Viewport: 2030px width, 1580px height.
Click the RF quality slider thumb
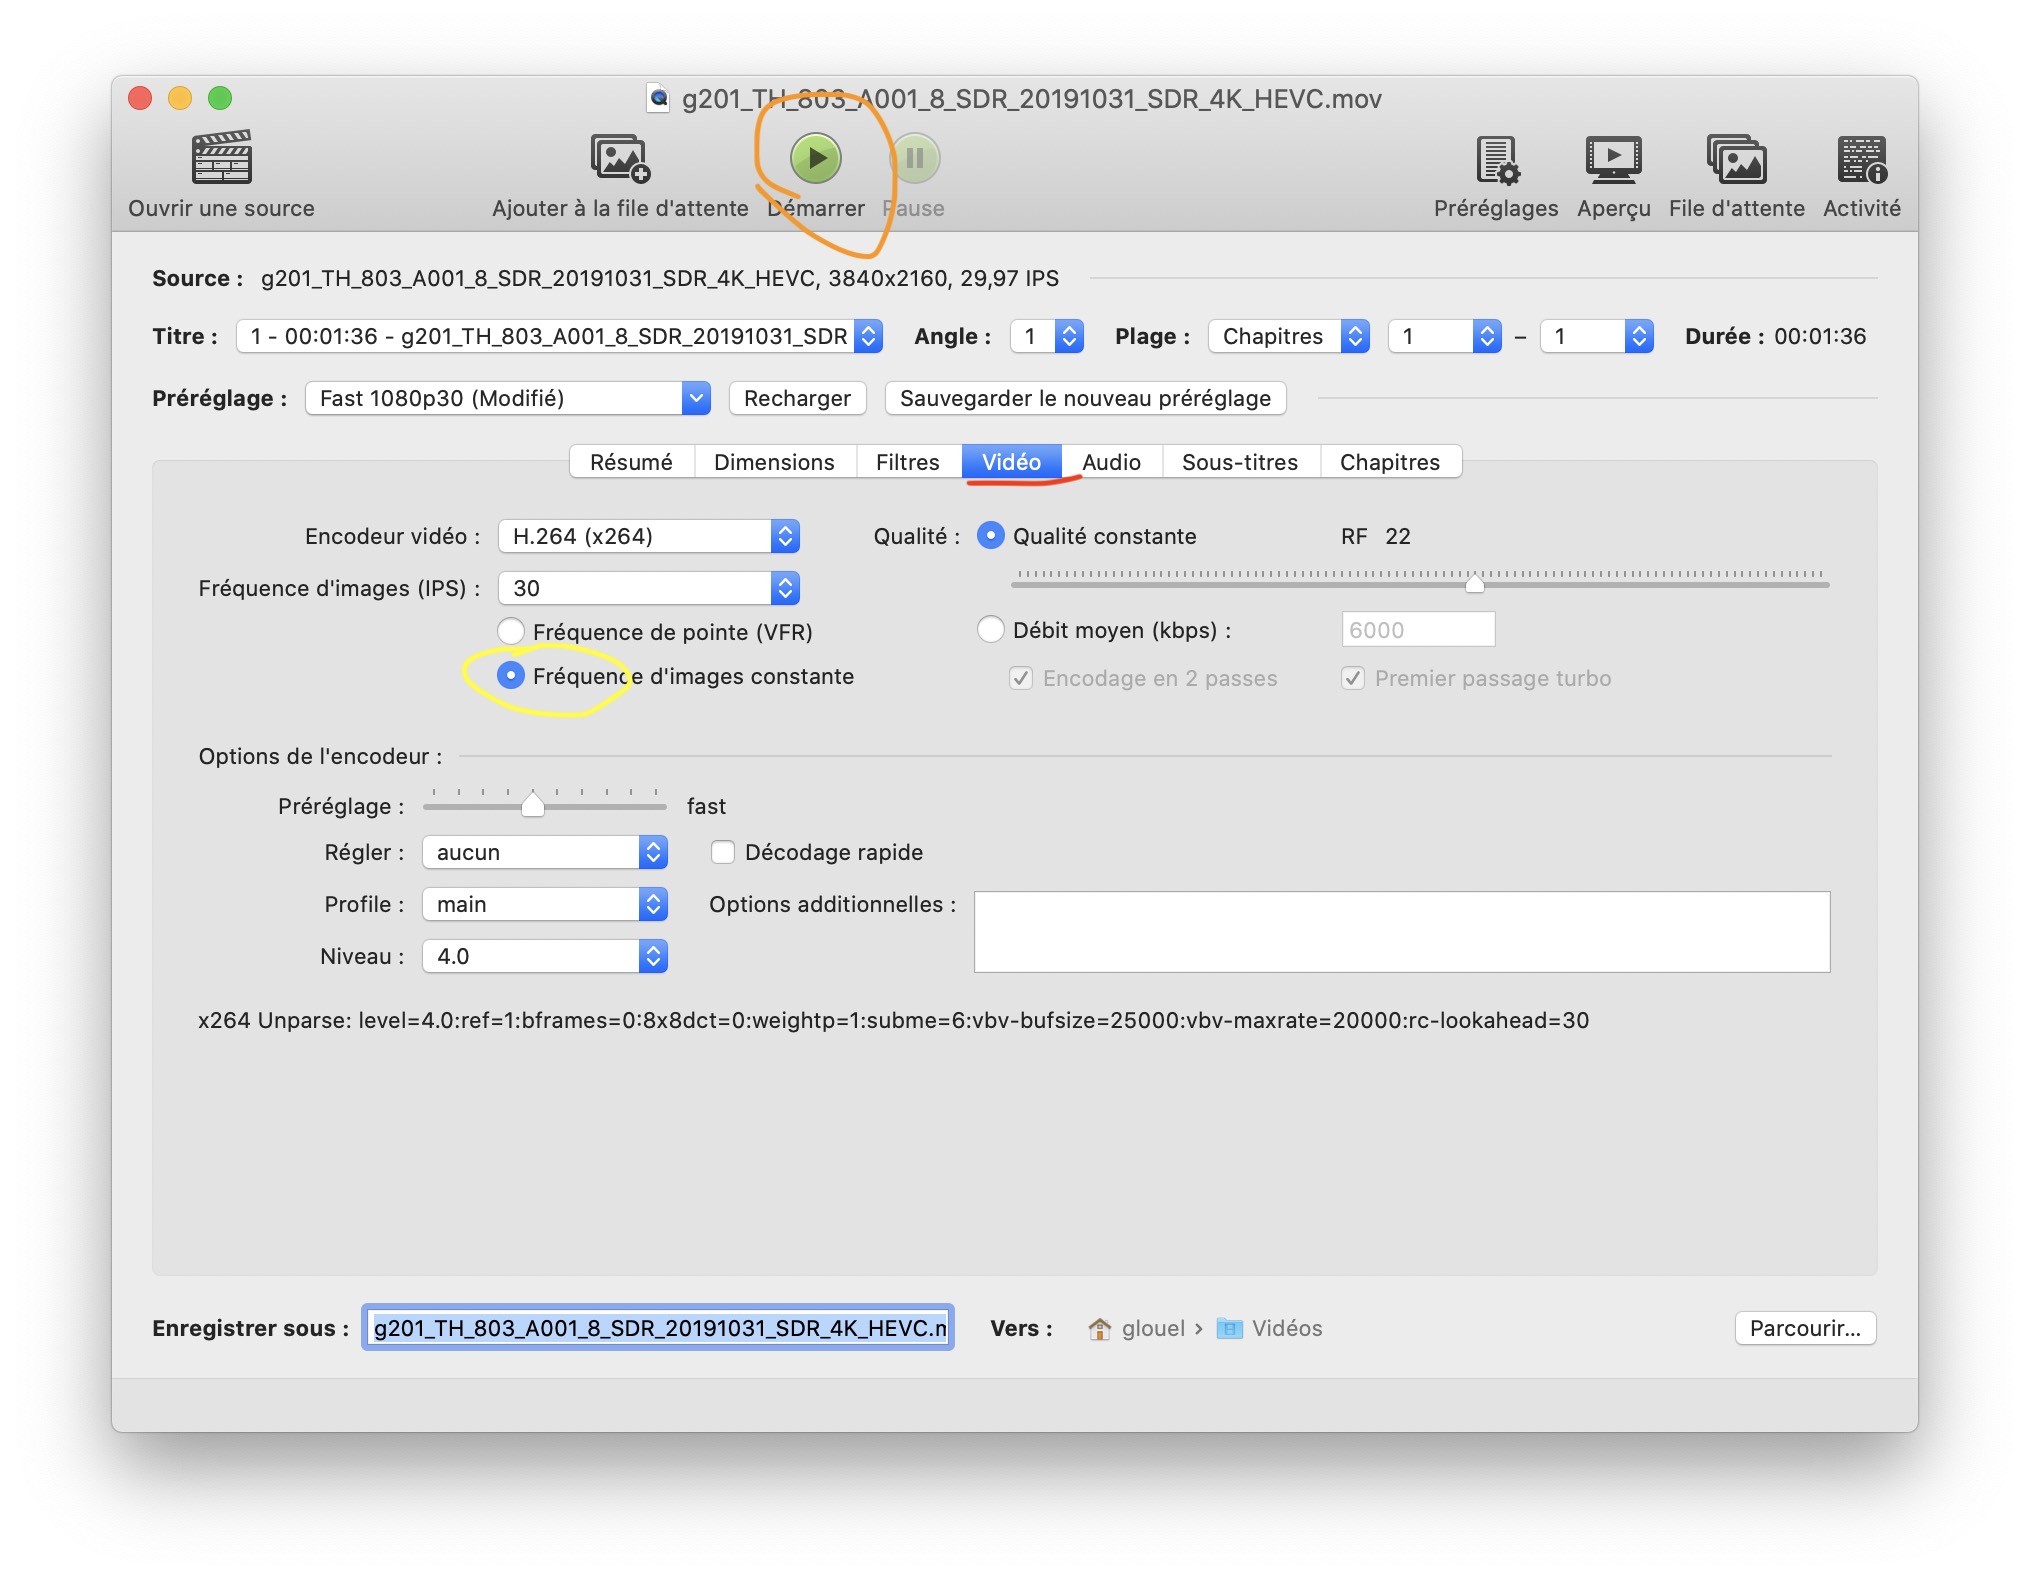coord(1474,583)
